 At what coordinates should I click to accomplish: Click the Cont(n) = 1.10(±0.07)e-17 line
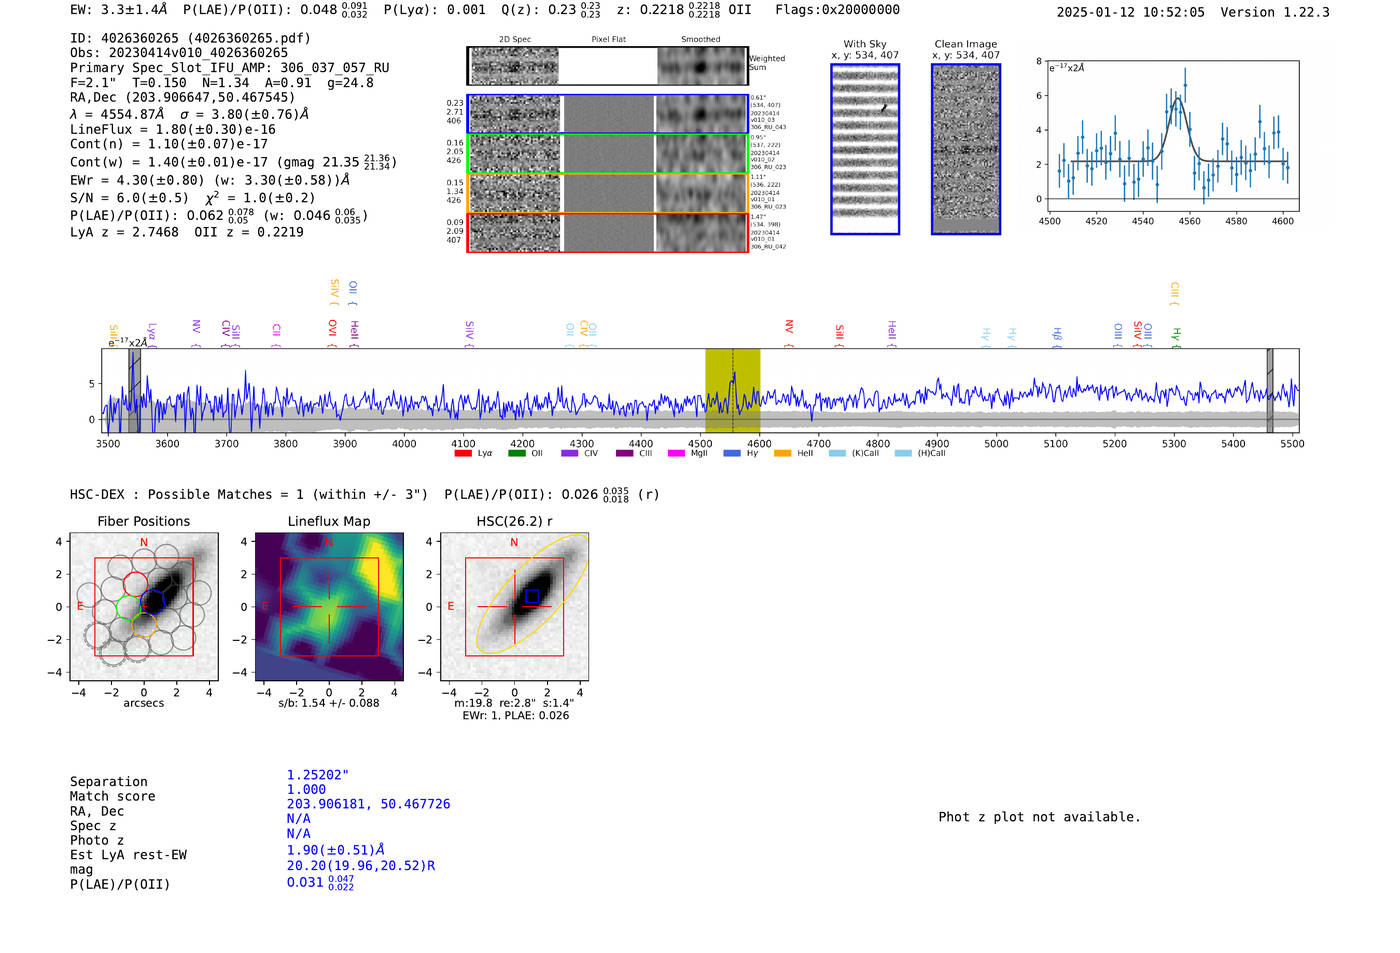click(x=169, y=144)
